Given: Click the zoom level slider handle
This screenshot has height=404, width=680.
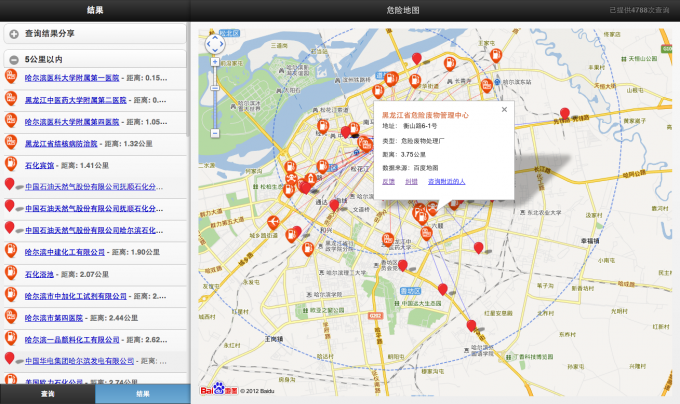Looking at the screenshot, I should point(215,88).
